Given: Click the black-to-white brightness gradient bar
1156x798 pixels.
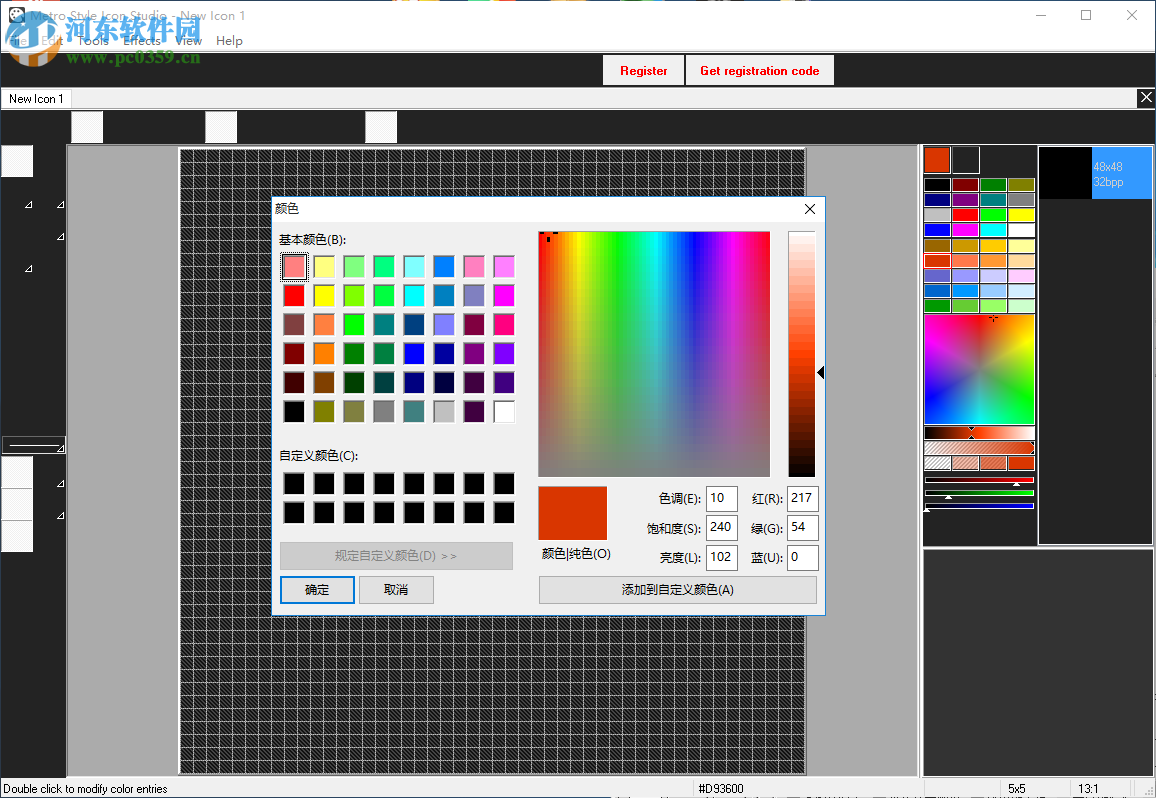Looking at the screenshot, I should point(979,433).
